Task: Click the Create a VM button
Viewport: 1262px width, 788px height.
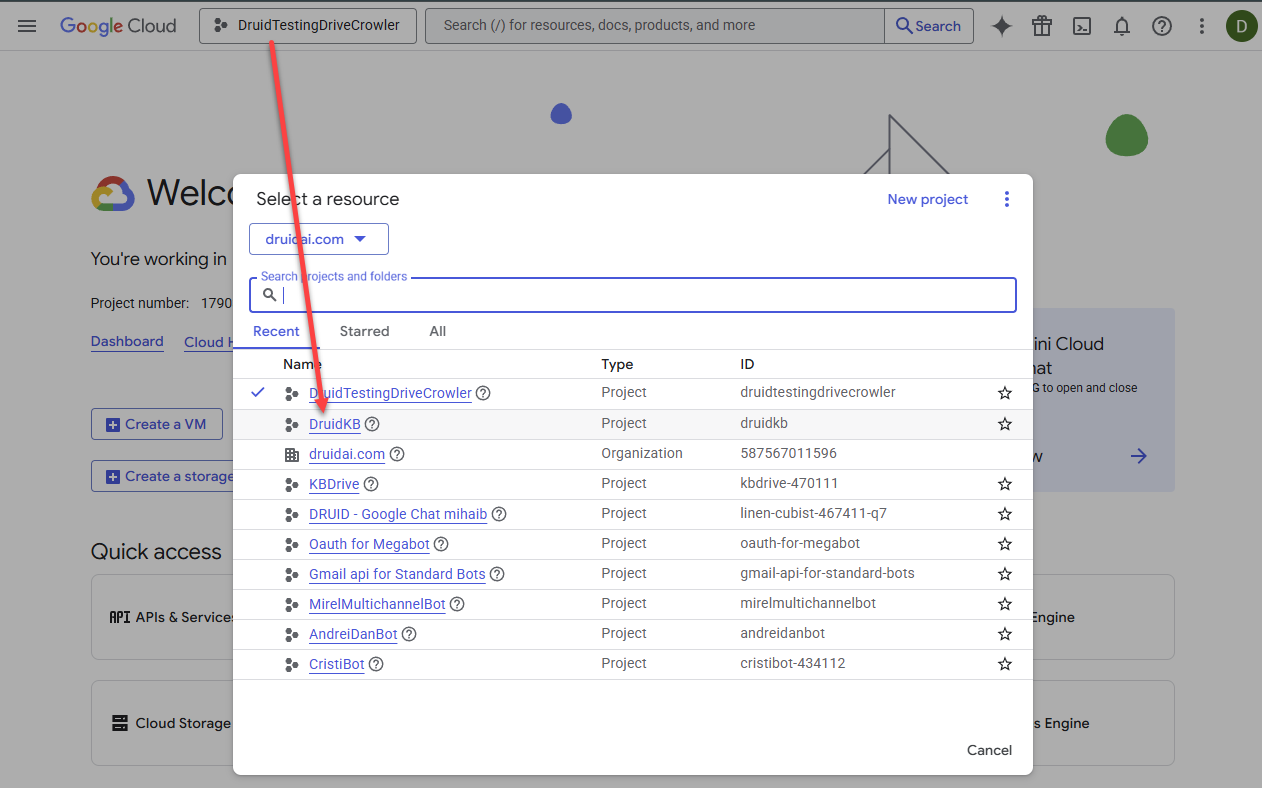Action: (156, 424)
